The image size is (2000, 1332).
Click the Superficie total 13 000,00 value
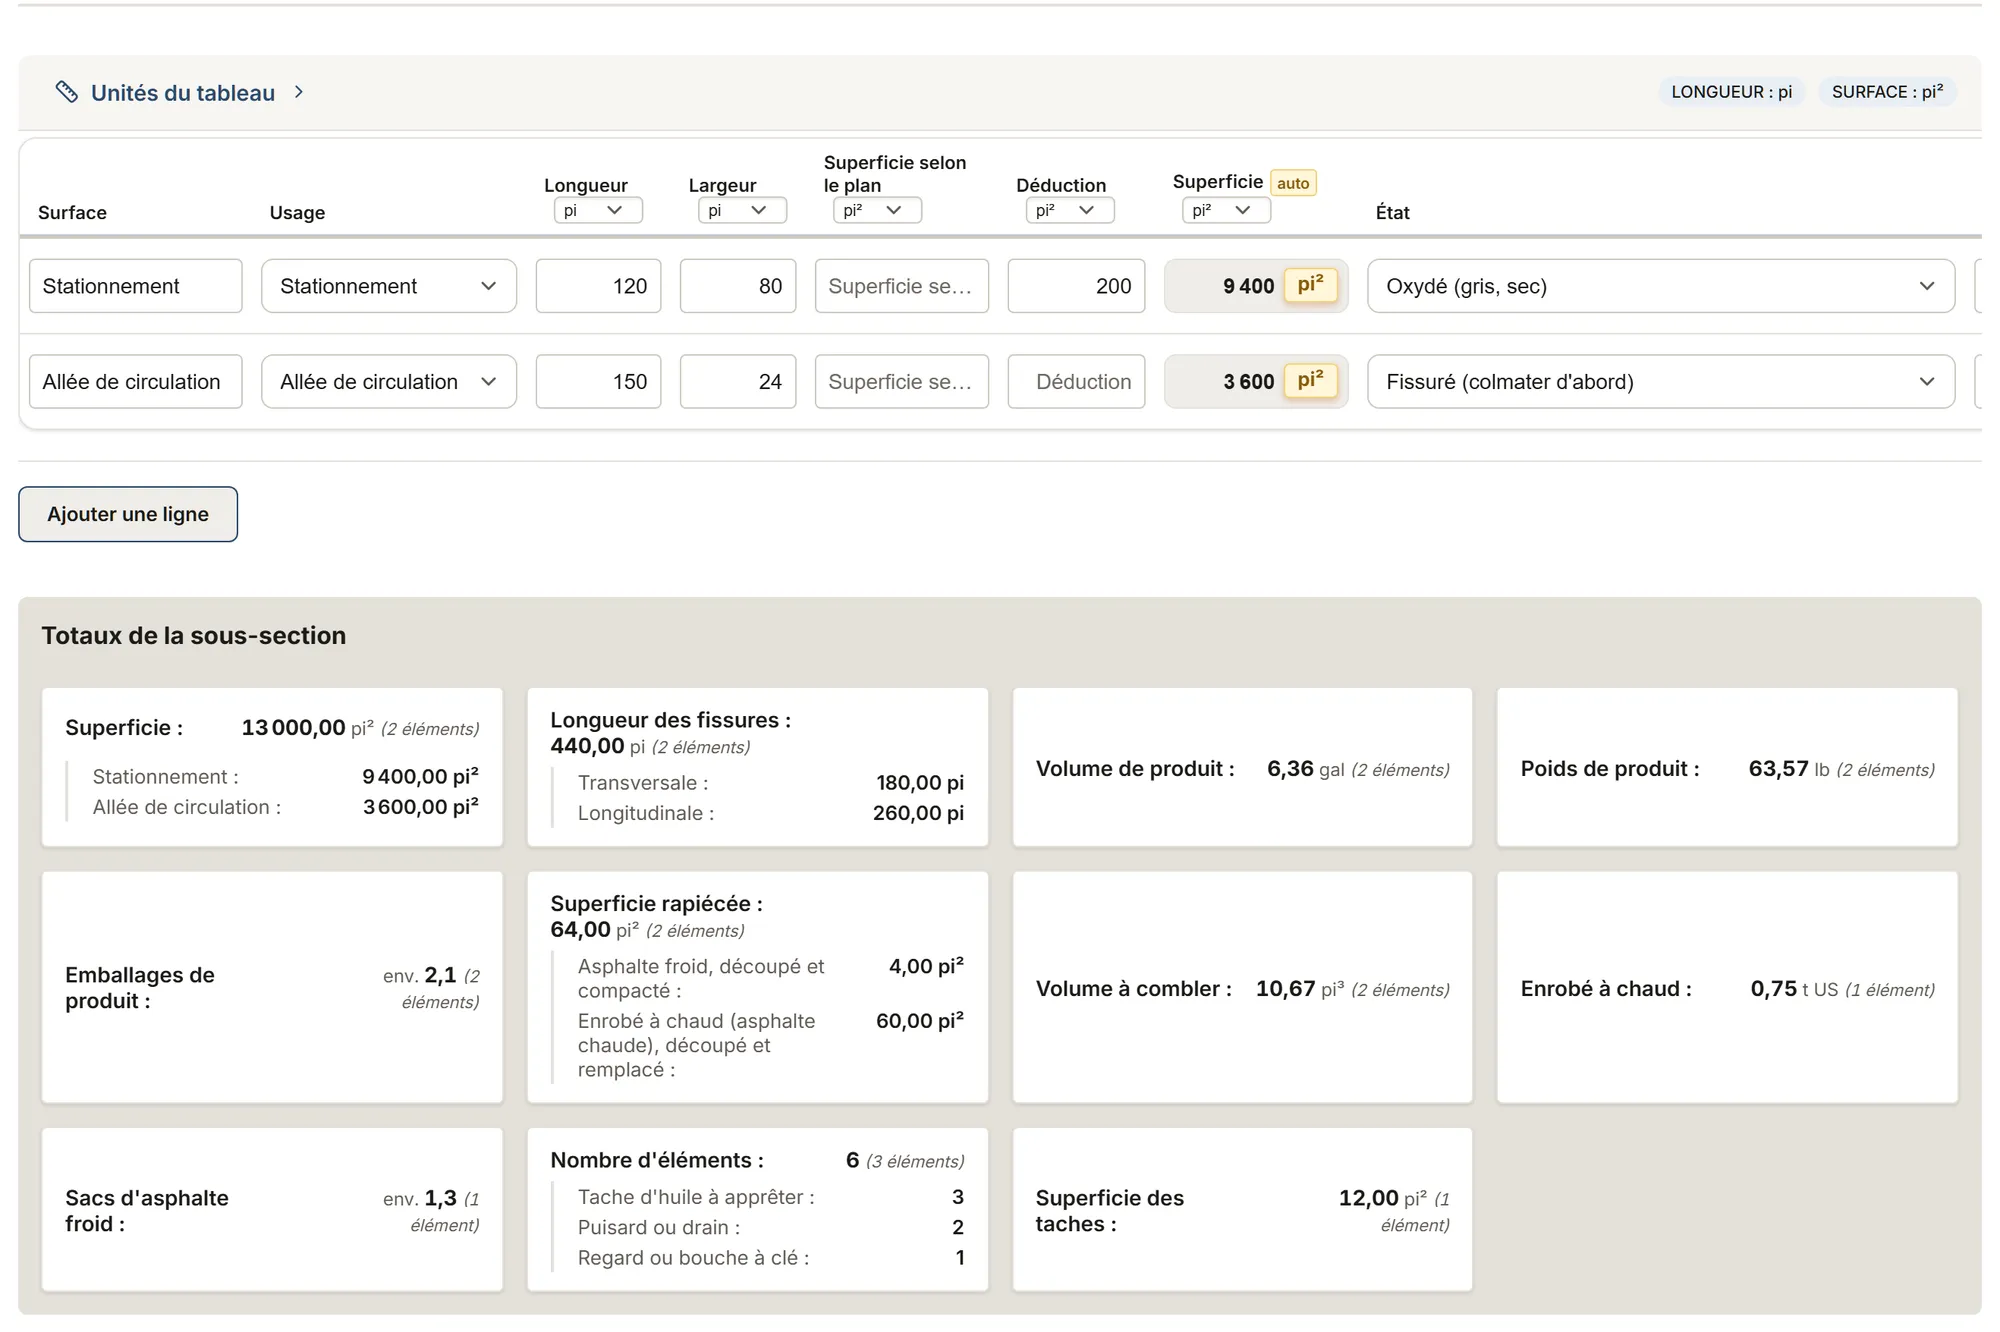click(x=293, y=728)
